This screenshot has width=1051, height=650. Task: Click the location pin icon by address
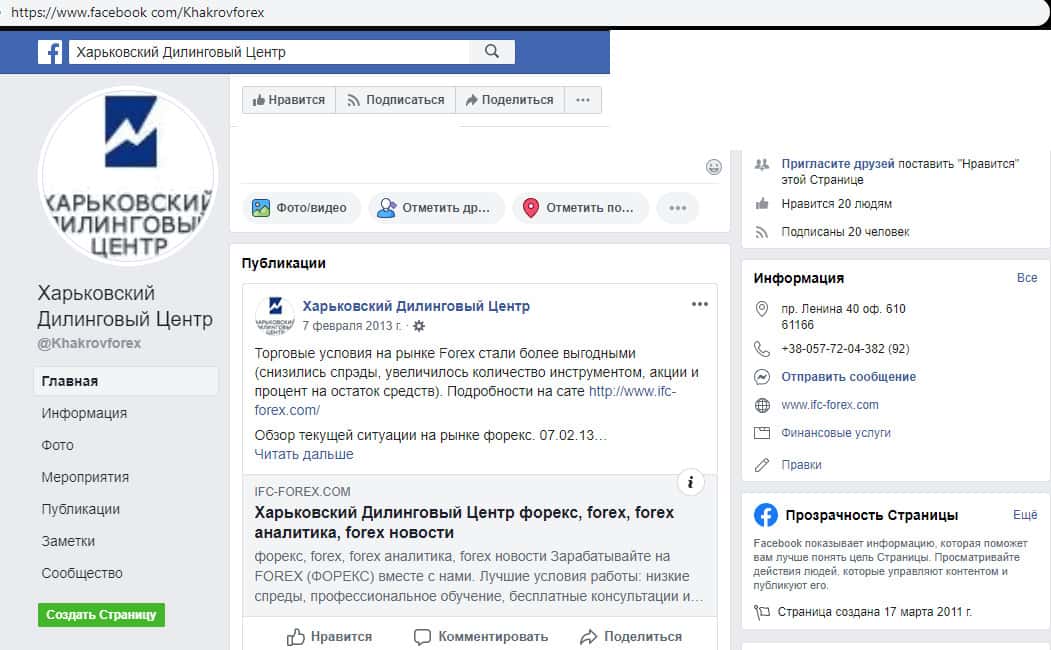[761, 309]
